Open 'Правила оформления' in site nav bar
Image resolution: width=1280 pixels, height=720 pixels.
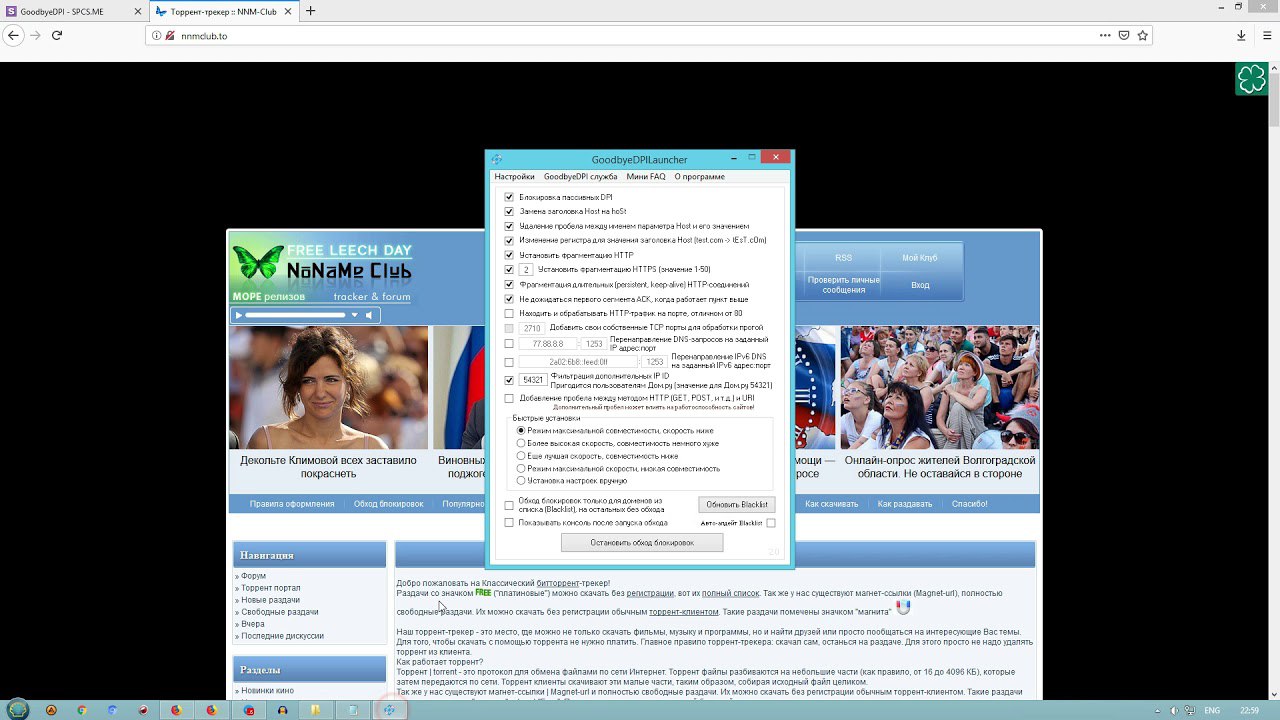coord(292,504)
